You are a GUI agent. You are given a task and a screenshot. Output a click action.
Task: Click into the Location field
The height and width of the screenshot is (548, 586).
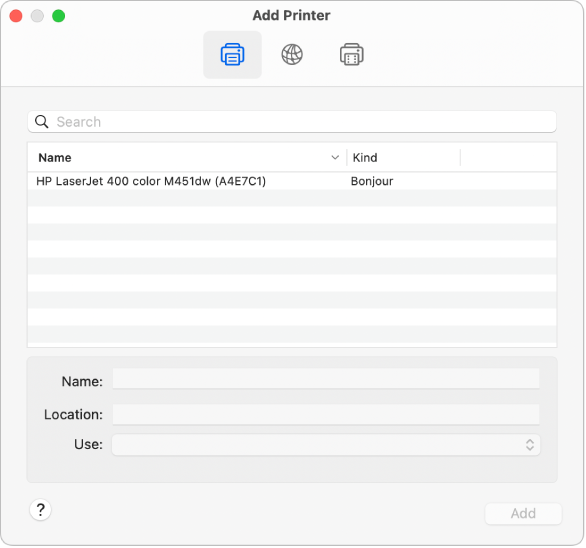pyautogui.click(x=326, y=414)
